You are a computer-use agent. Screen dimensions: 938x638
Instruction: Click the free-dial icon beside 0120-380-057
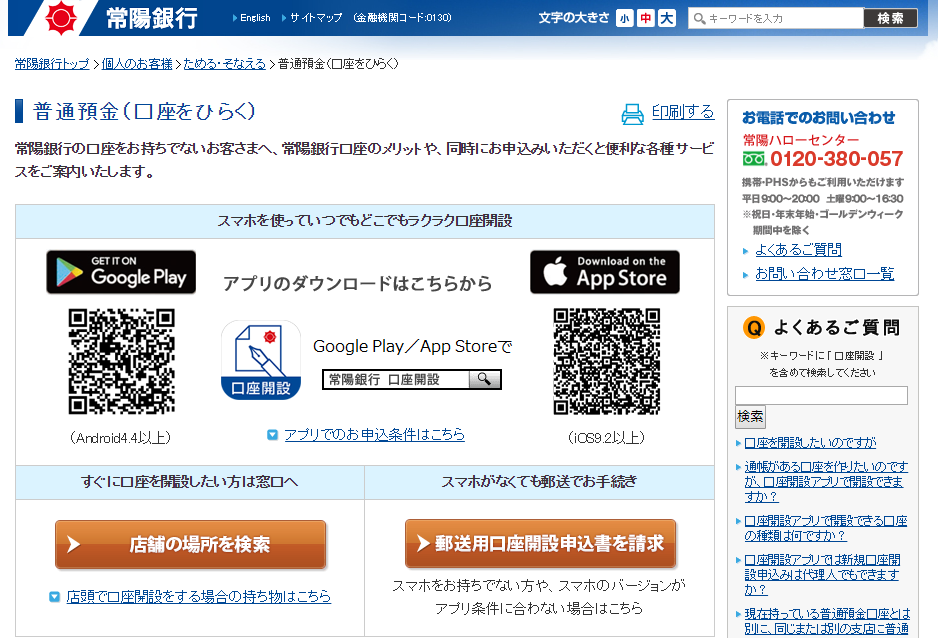click(x=754, y=159)
